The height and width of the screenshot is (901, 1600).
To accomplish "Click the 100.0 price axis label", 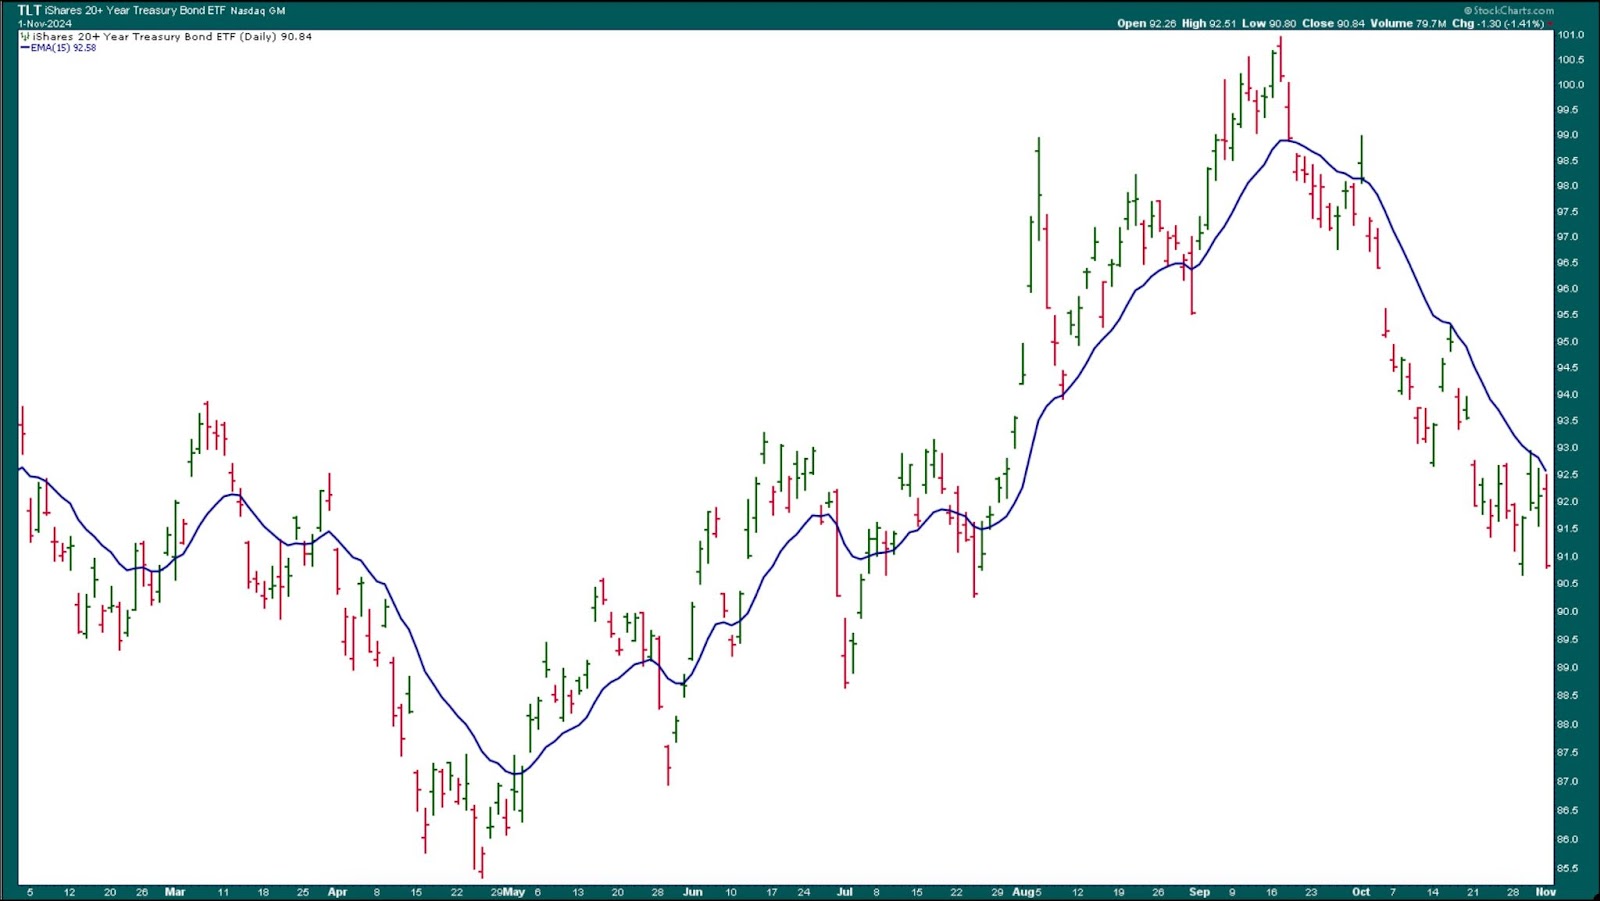I will coord(1570,84).
